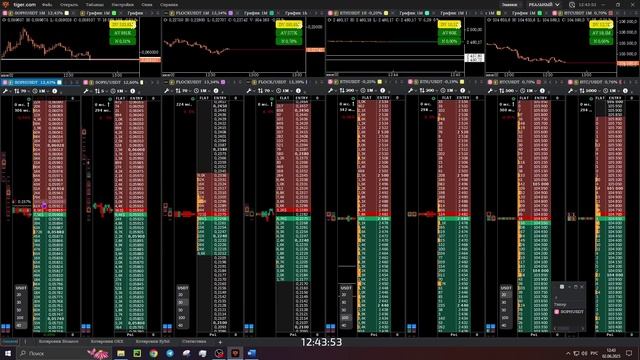Open the Таблицы menu
This screenshot has width=640, height=360.
[95, 5]
